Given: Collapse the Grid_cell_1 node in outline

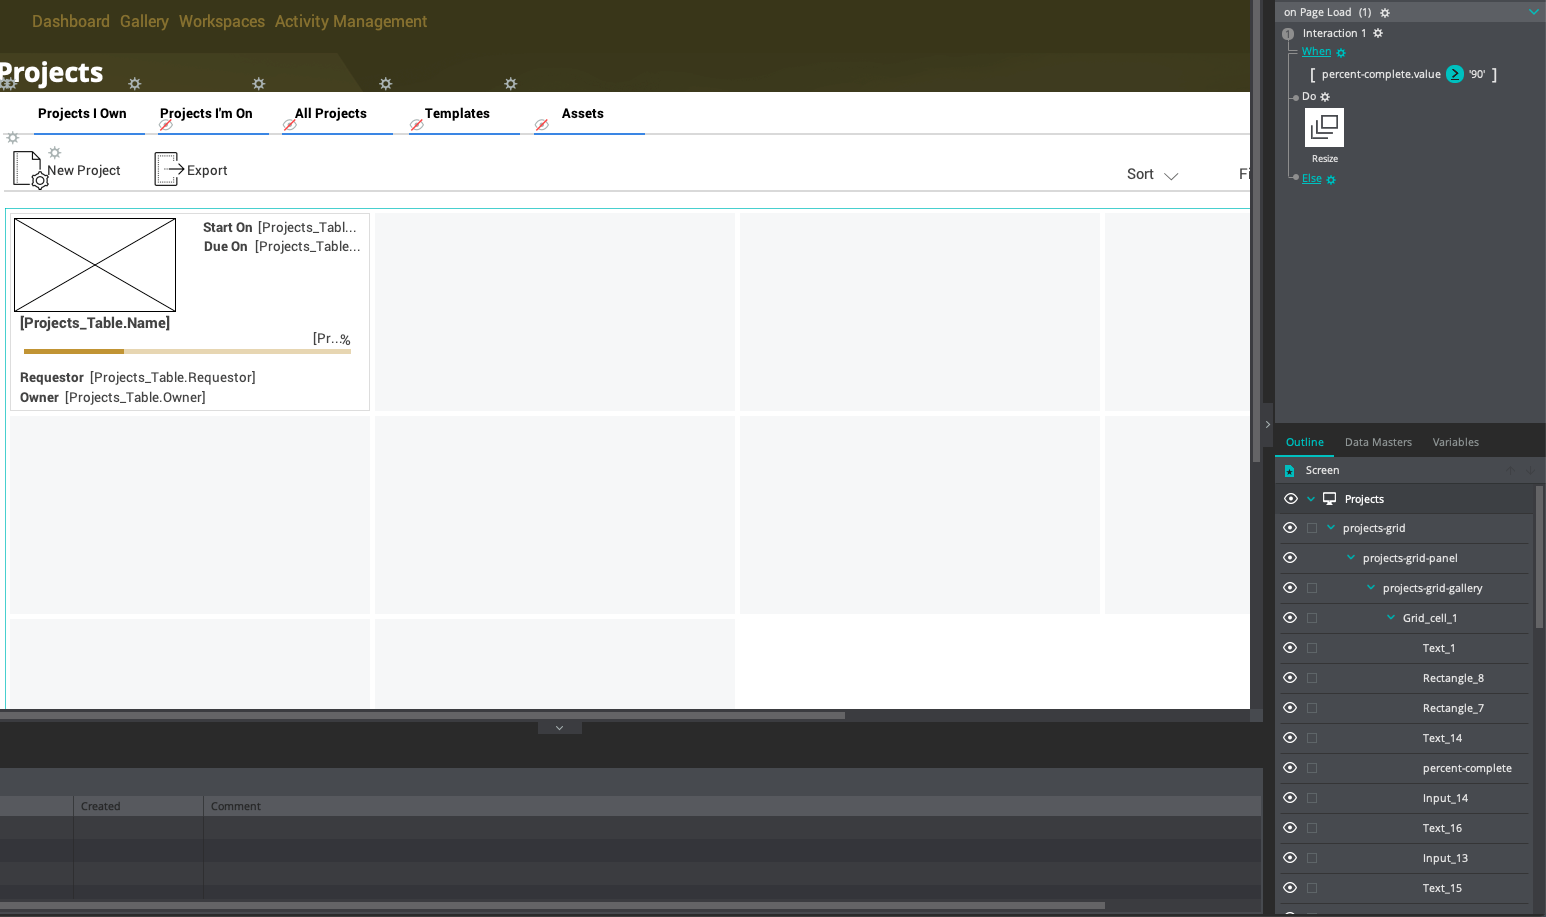Looking at the screenshot, I should click(1391, 618).
